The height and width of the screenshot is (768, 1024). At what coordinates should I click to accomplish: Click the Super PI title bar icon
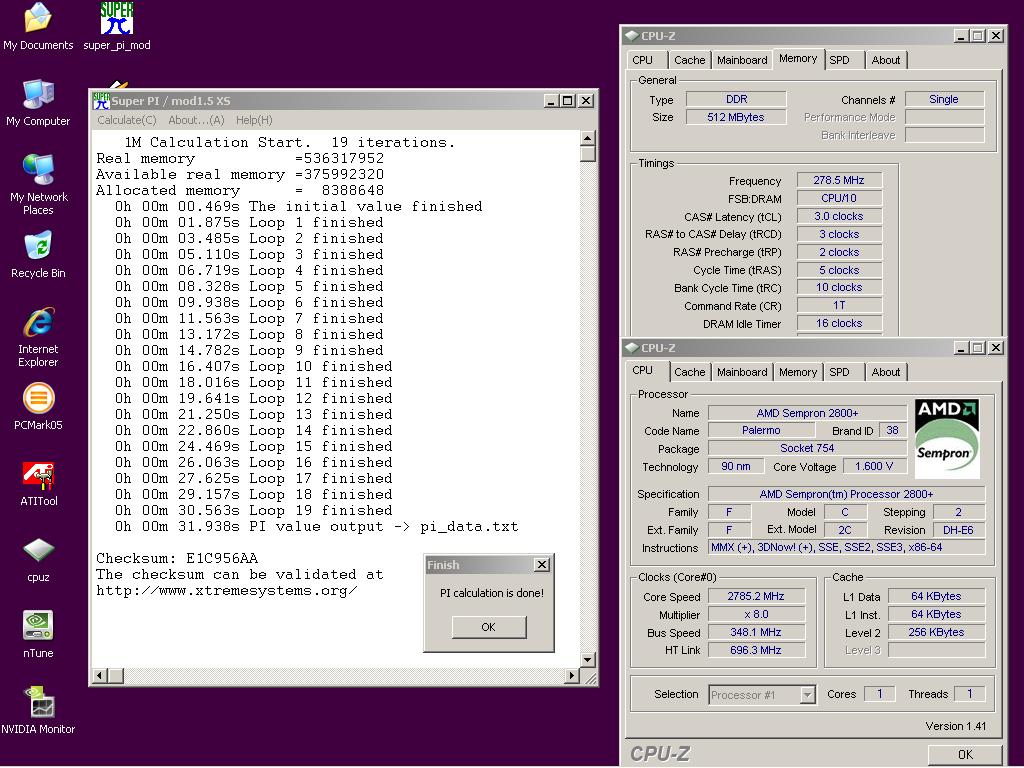click(101, 101)
